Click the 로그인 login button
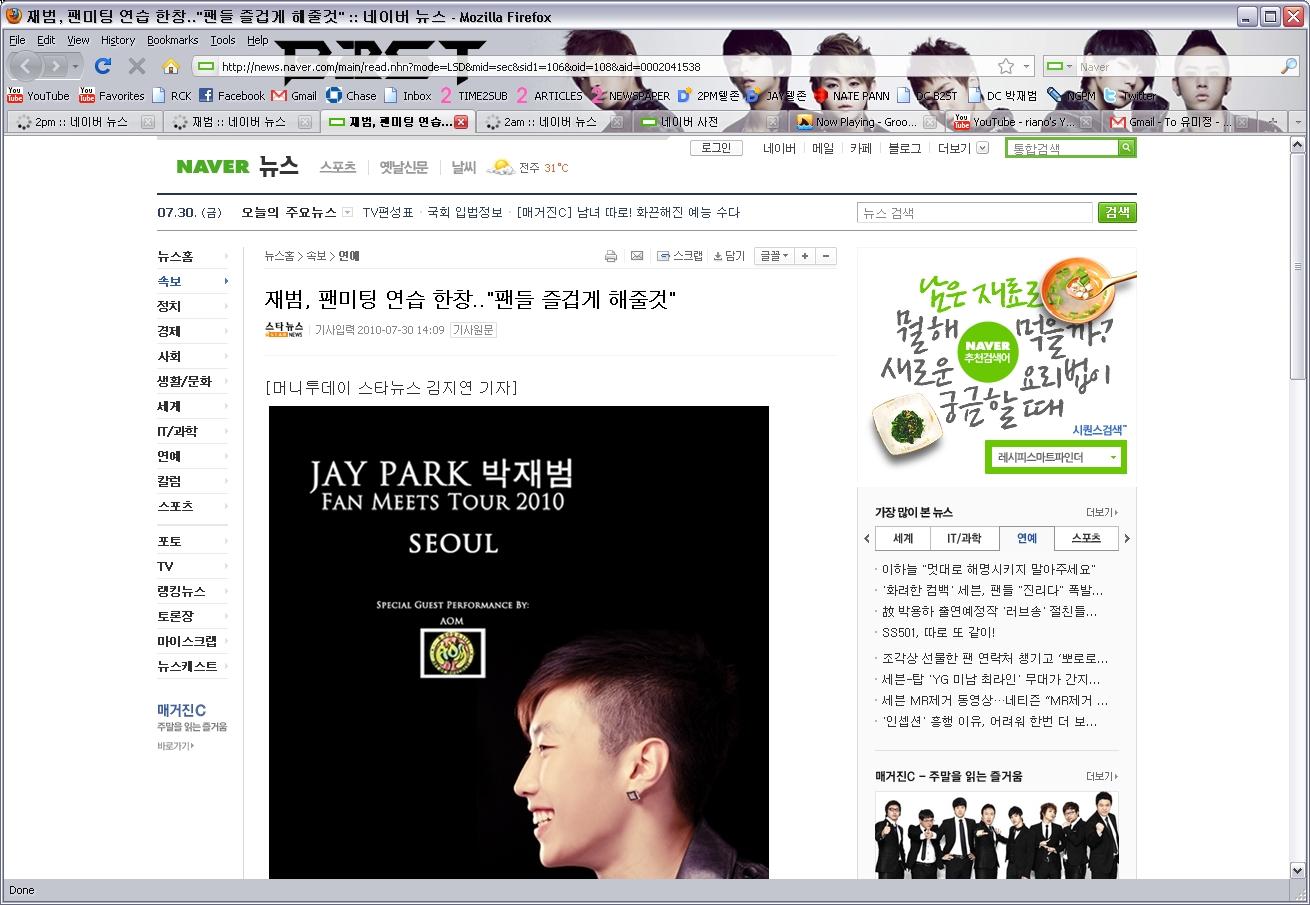Screen dimensions: 1310x905 716,148
